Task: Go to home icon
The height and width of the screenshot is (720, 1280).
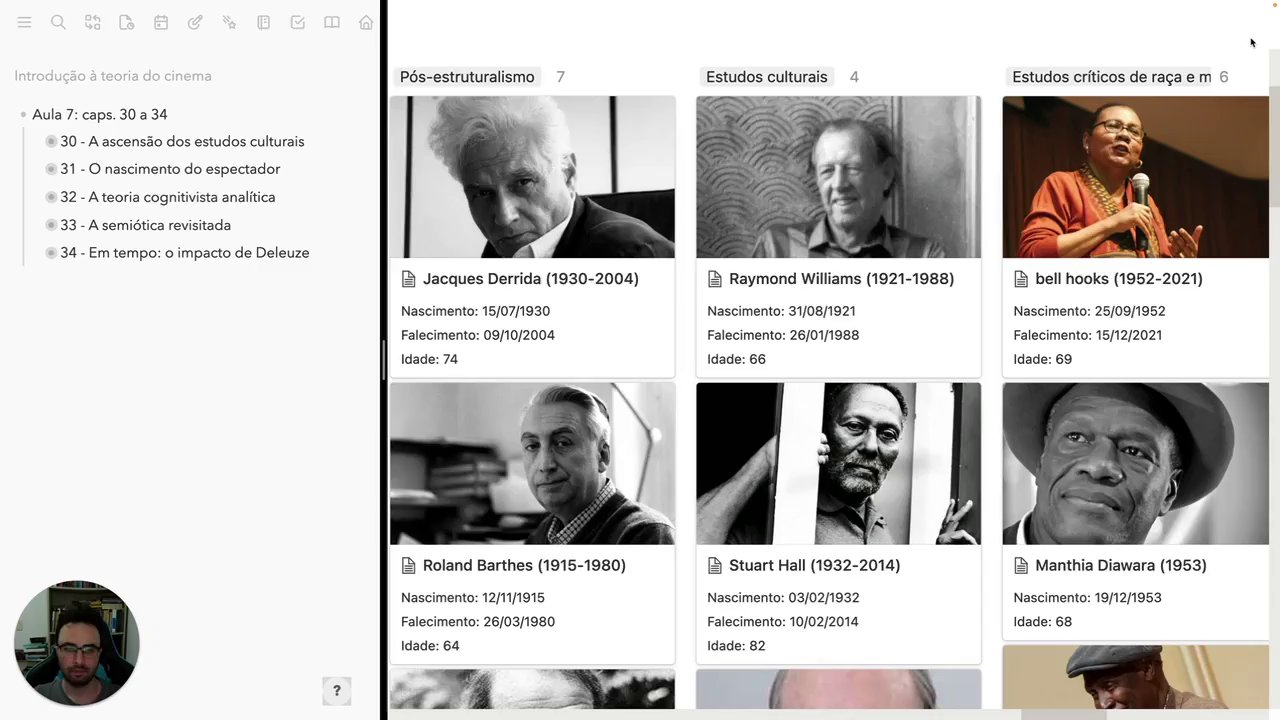Action: (366, 22)
